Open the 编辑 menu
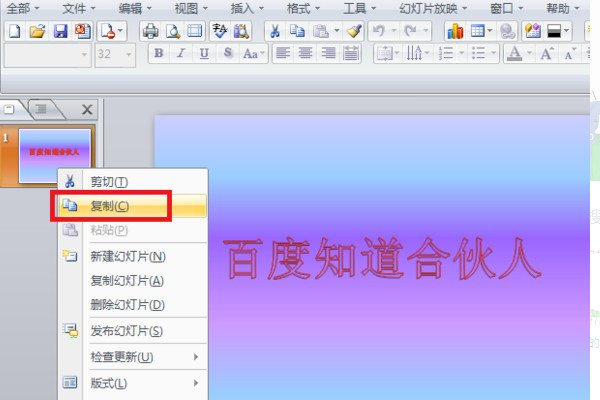The image size is (600, 400). [135, 8]
